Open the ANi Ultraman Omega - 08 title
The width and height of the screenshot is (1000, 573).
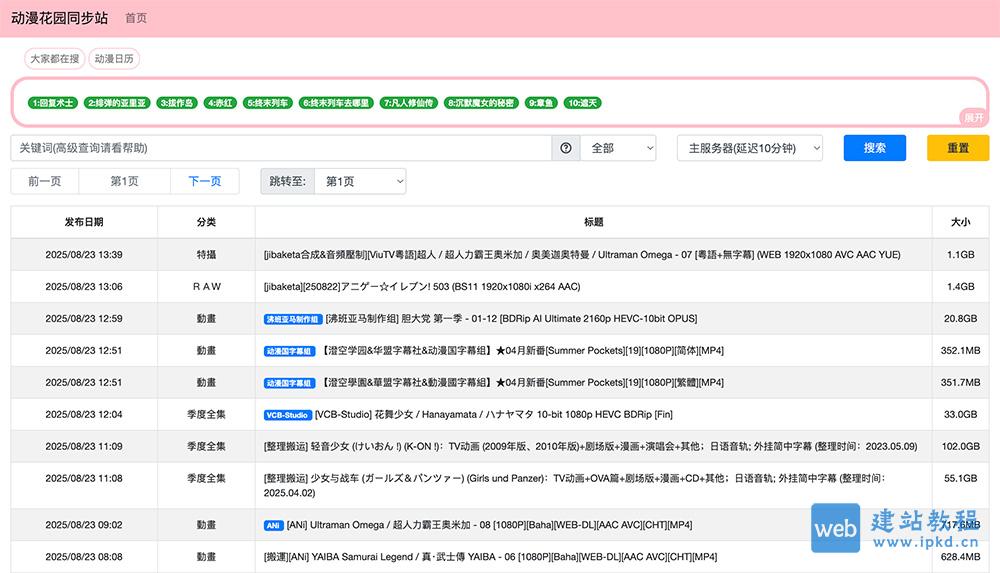tap(489, 525)
